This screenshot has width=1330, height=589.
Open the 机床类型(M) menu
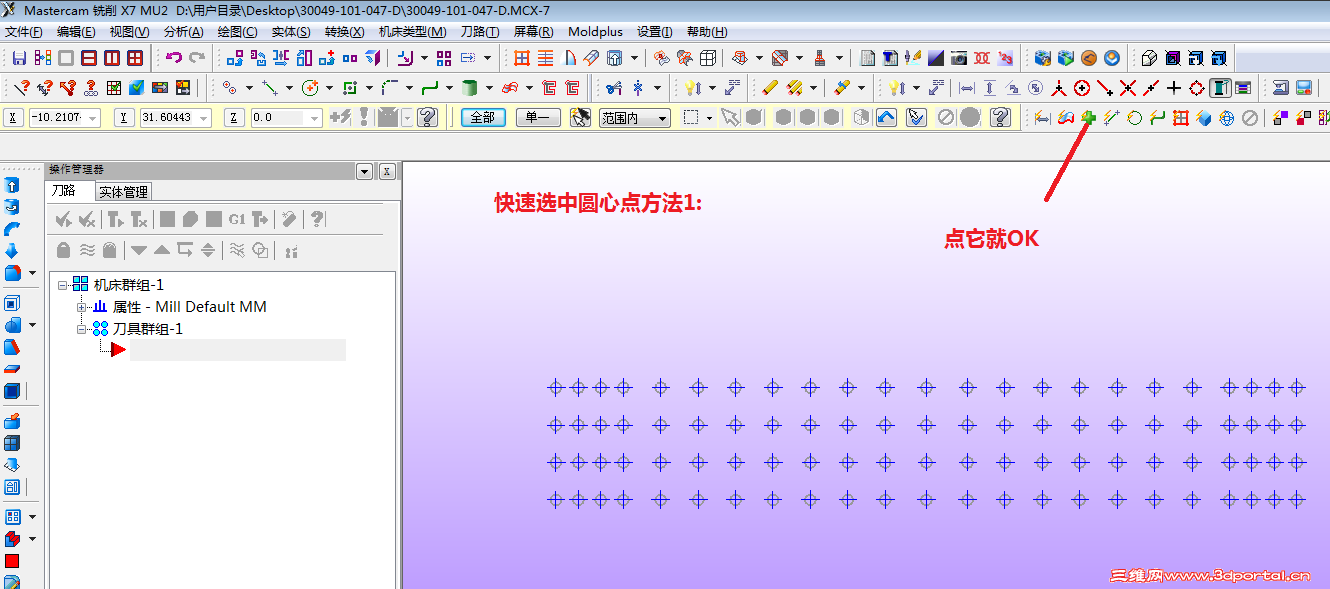(413, 32)
